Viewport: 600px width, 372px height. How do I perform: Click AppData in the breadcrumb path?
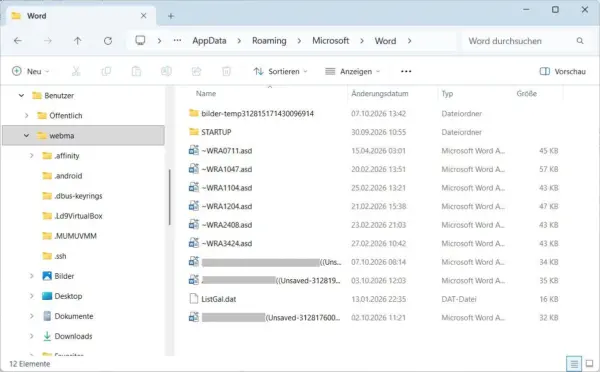(x=209, y=41)
